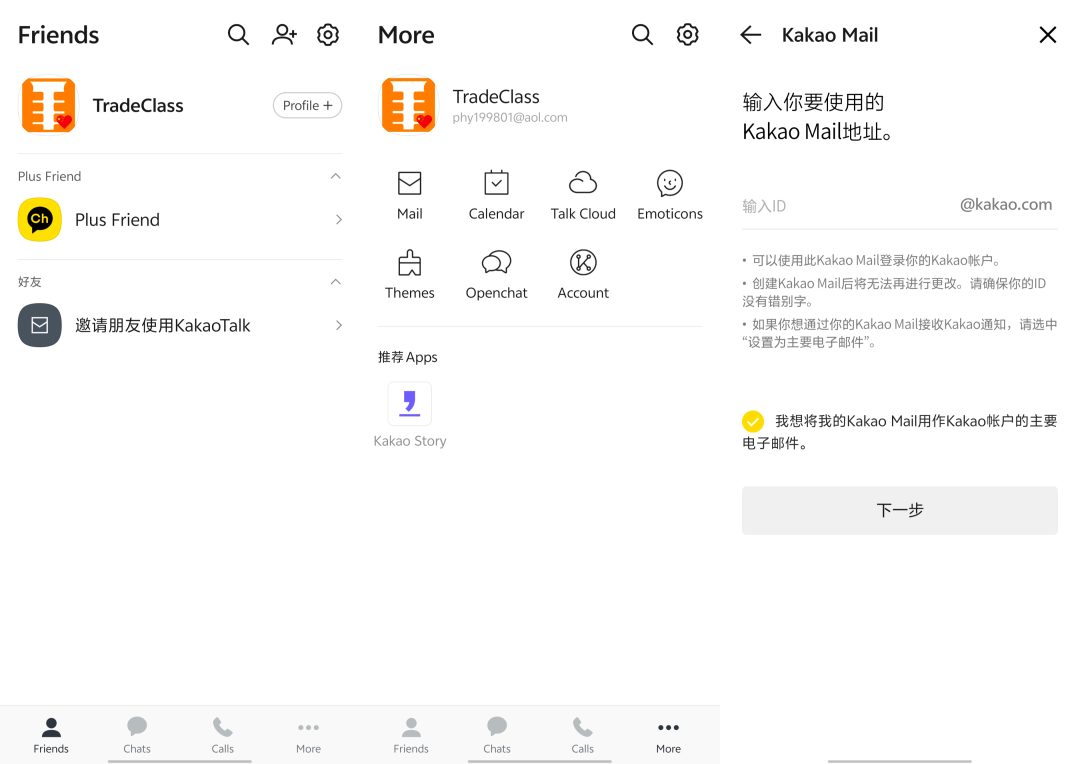1080x764 pixels.
Task: Focus the 输入ID input field
Action: [900, 205]
